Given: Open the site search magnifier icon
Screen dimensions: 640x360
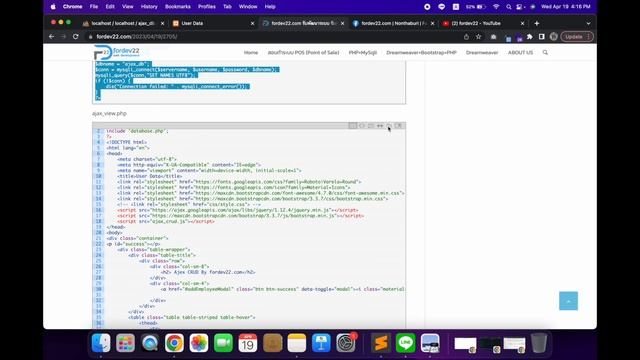Looking at the screenshot, I should tap(545, 53).
